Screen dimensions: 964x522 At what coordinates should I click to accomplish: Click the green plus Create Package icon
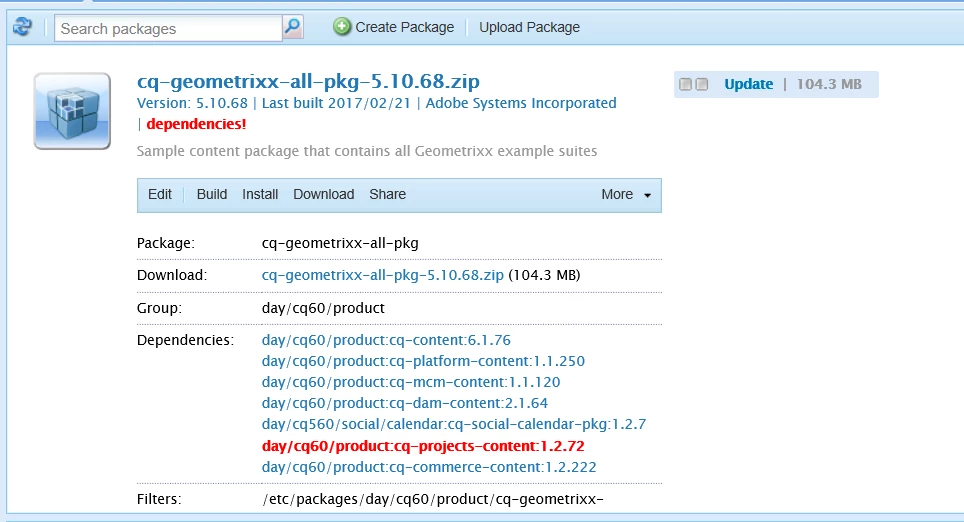[x=342, y=27]
